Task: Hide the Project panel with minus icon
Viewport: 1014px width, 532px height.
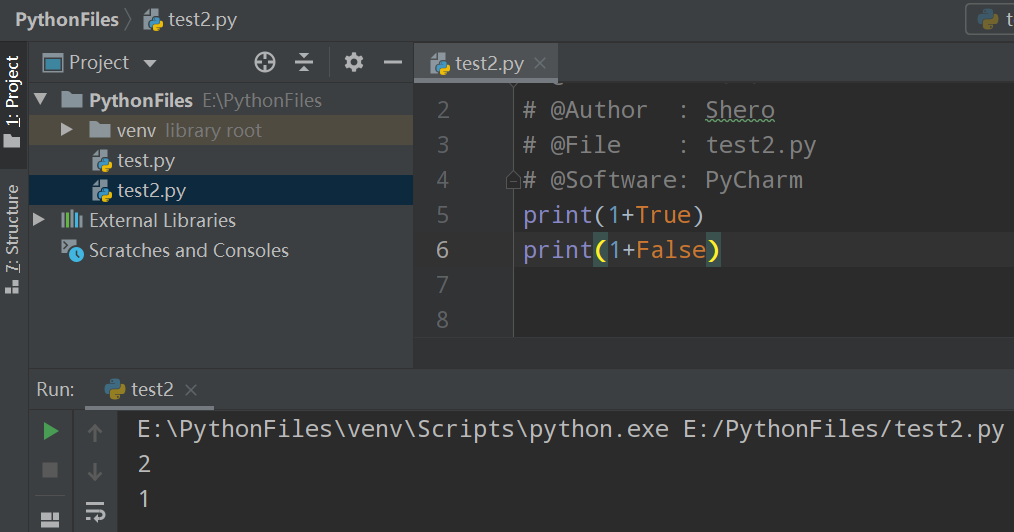Action: tap(393, 63)
